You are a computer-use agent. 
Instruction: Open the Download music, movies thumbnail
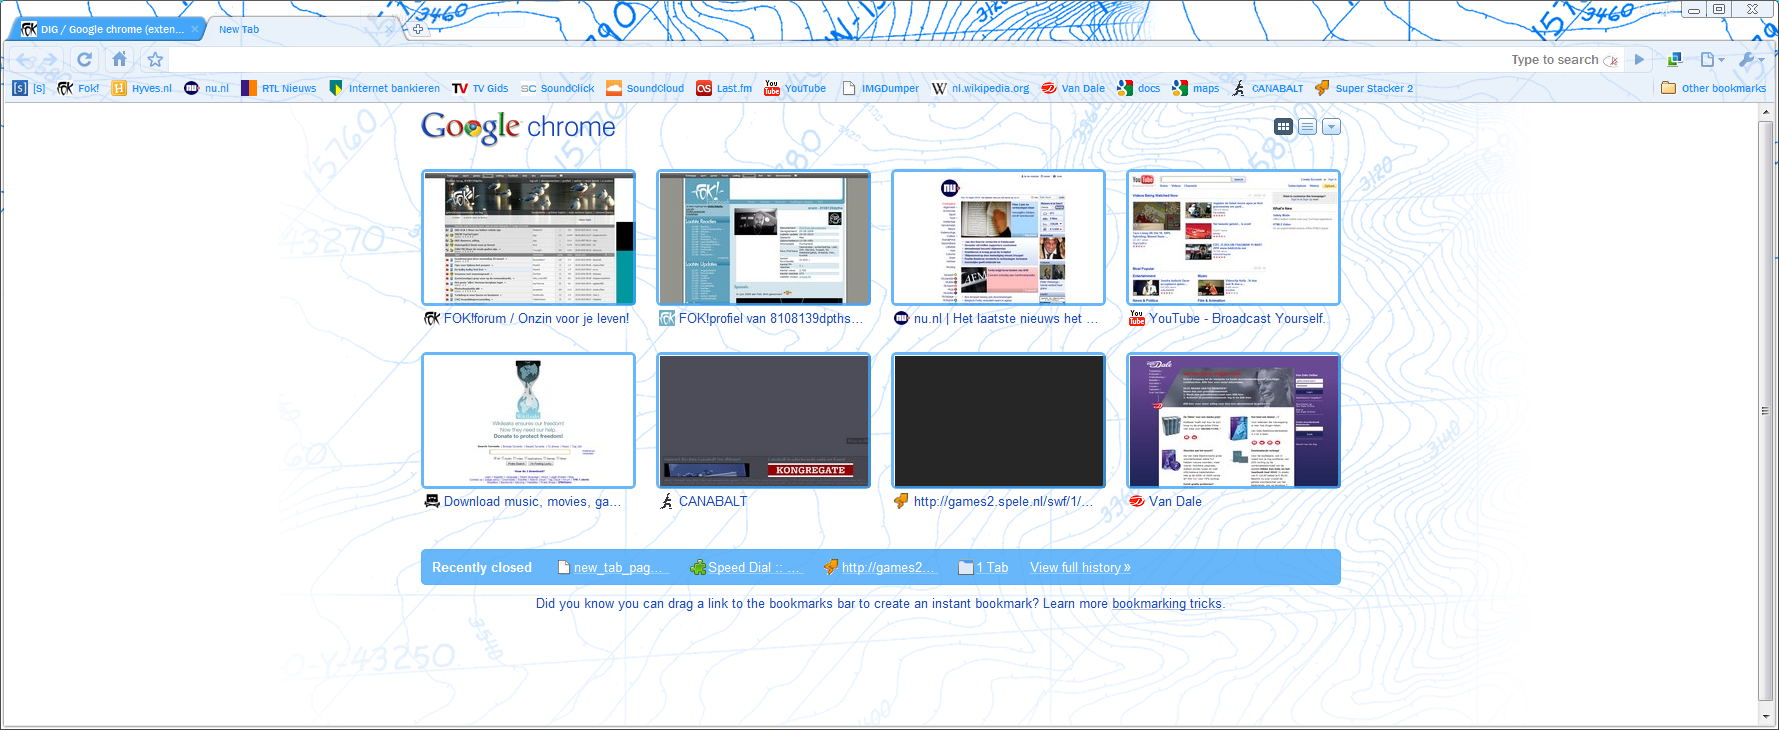(x=529, y=420)
